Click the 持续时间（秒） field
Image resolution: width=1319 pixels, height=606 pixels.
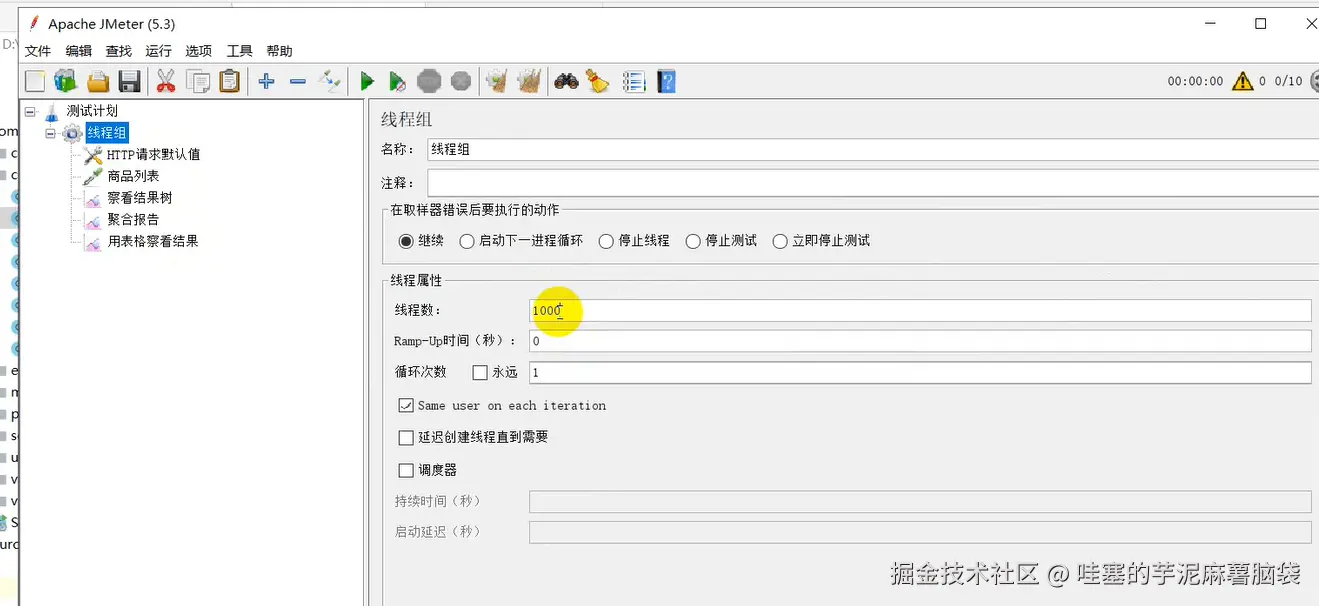tap(920, 502)
